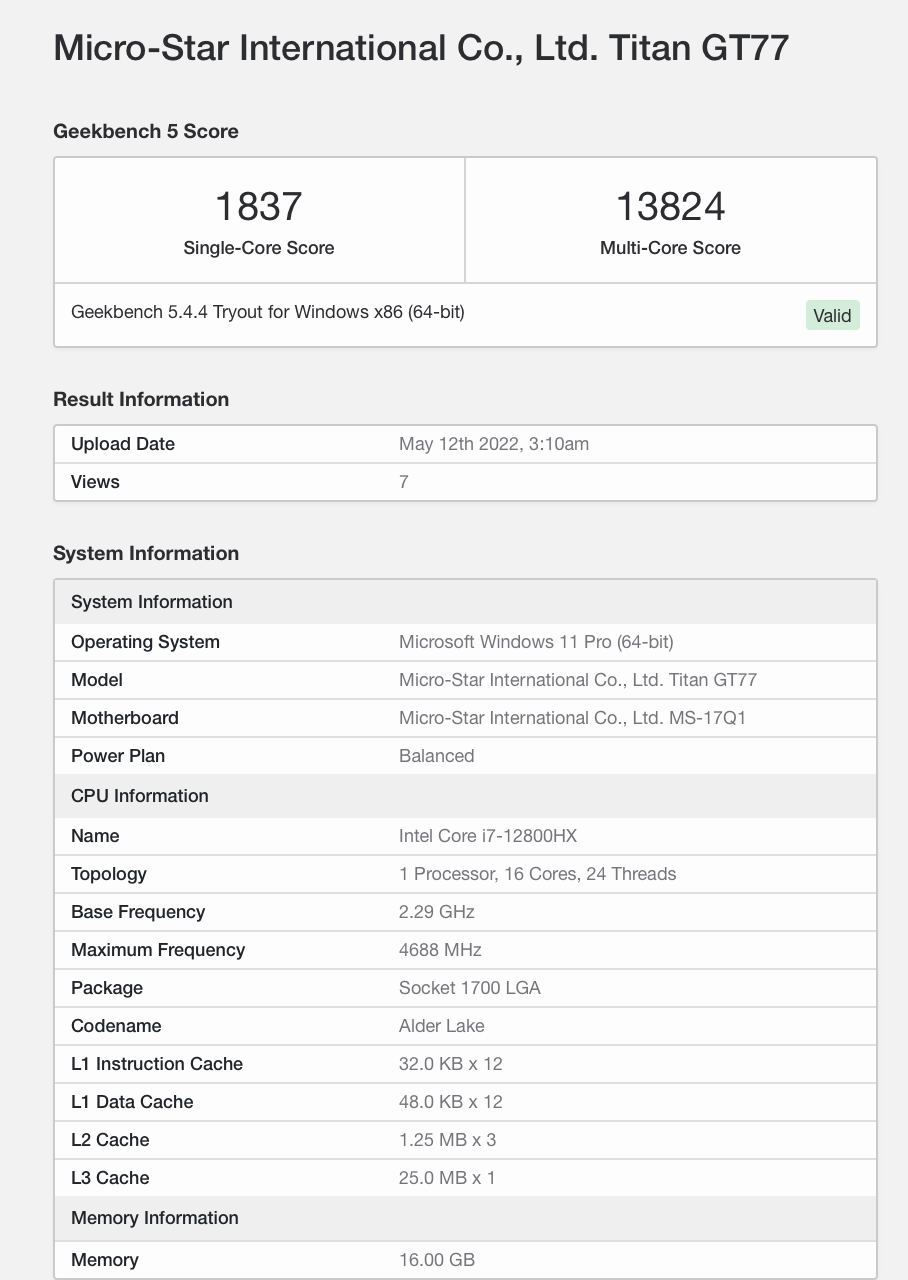Image resolution: width=908 pixels, height=1280 pixels.
Task: Click the System Information section heading above the table
Action: [146, 553]
